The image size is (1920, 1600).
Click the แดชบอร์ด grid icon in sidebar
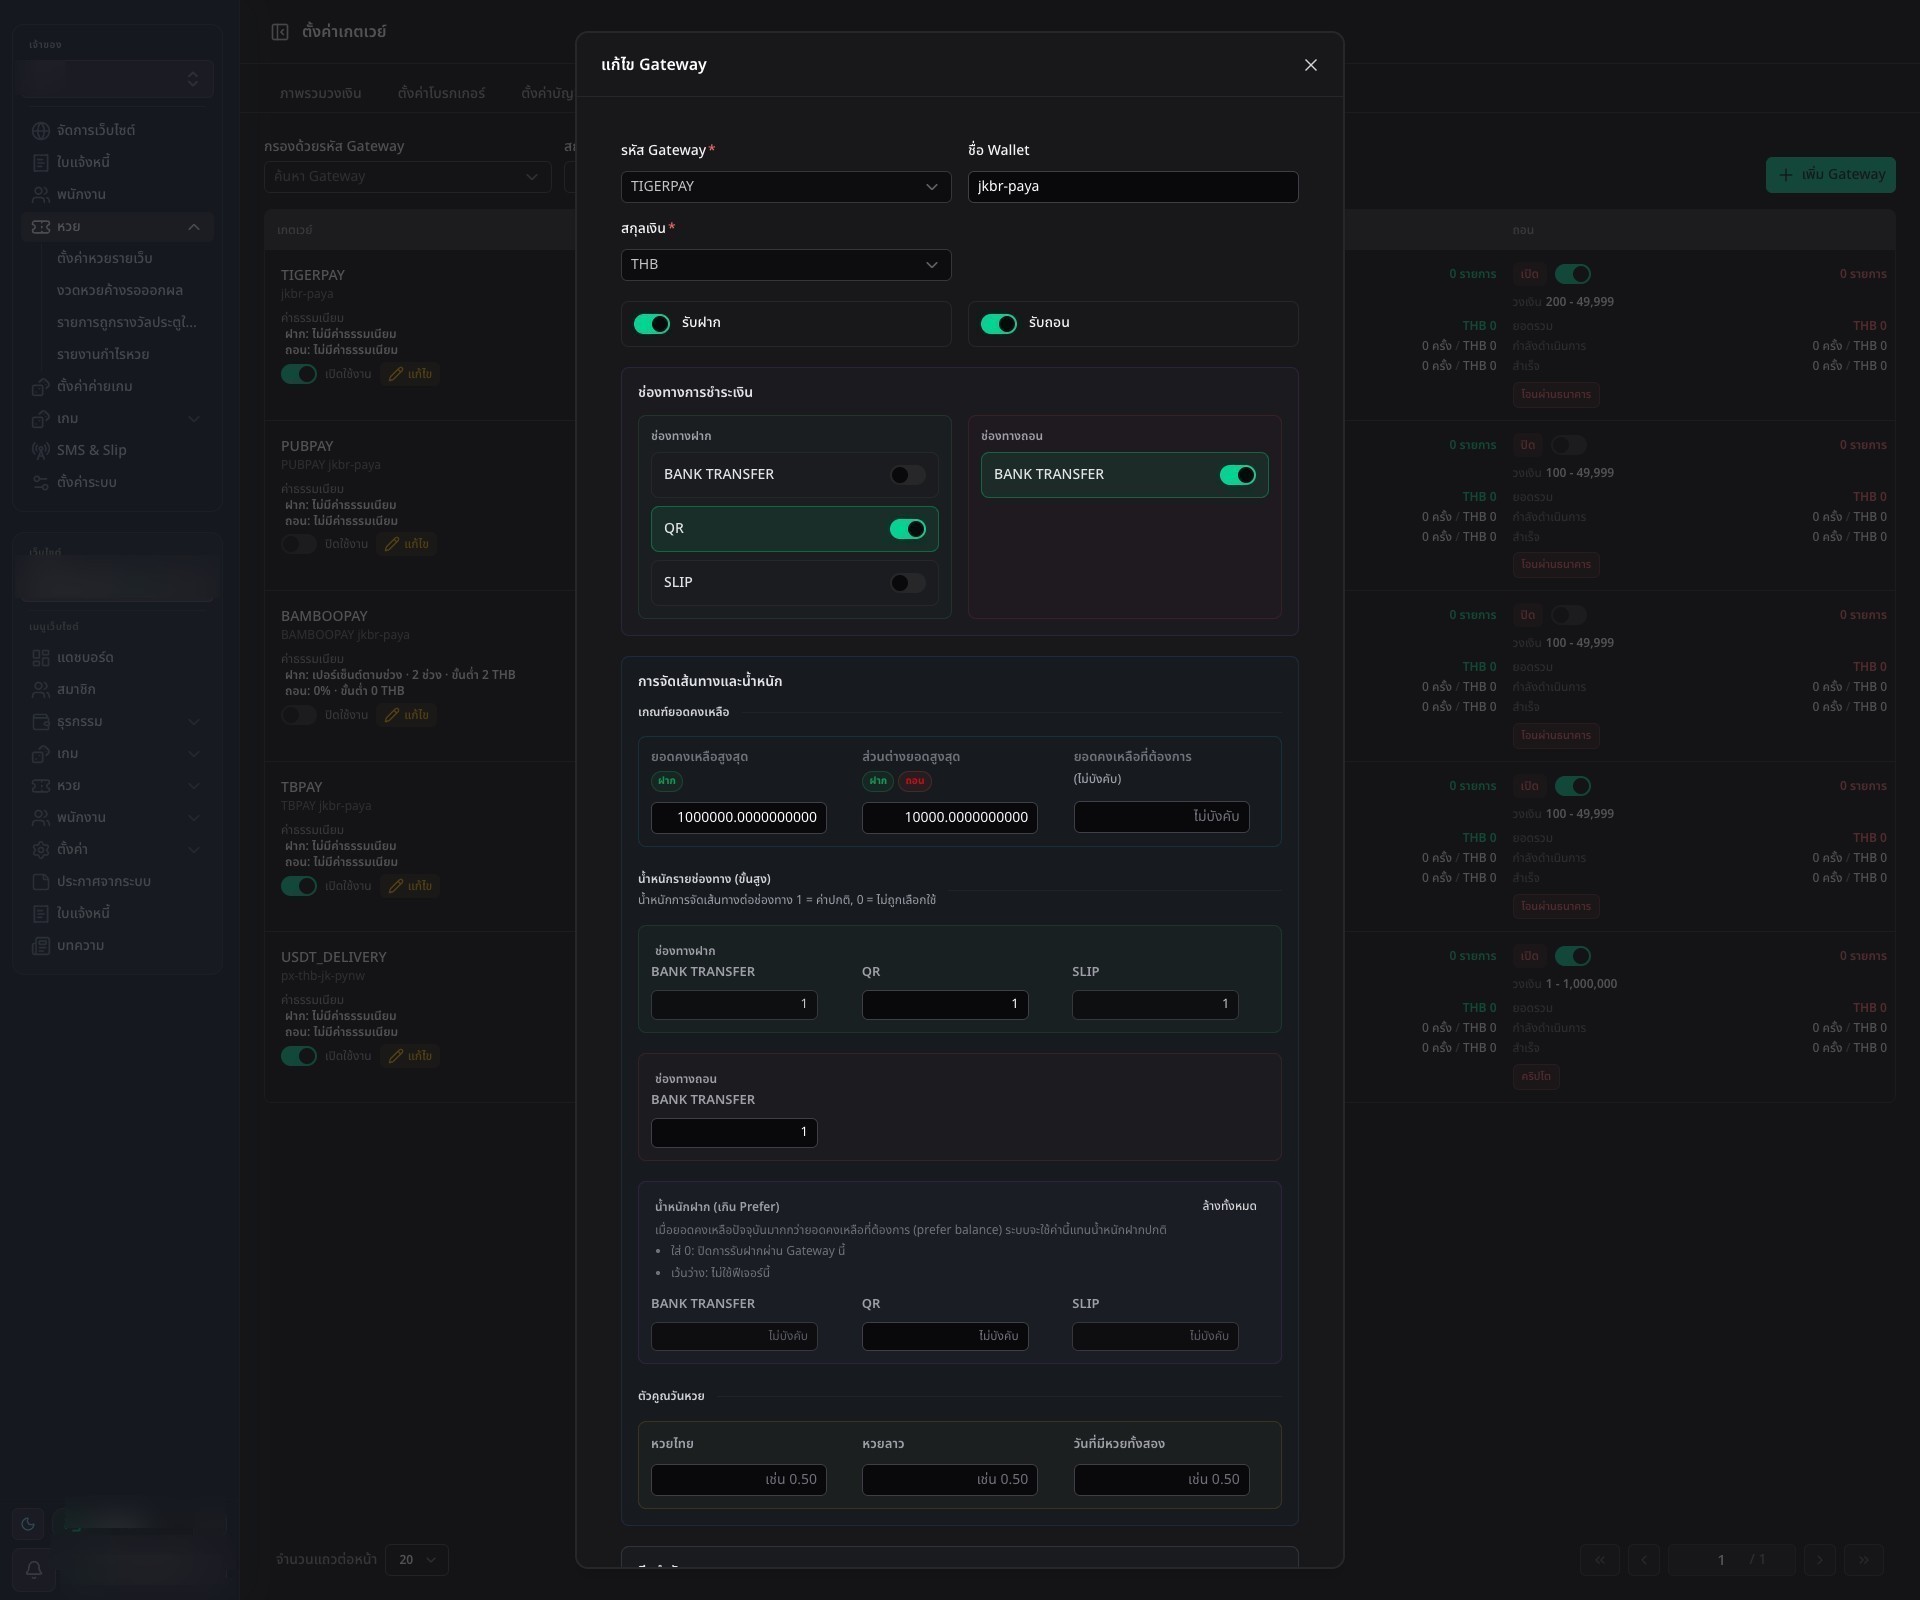[x=41, y=658]
